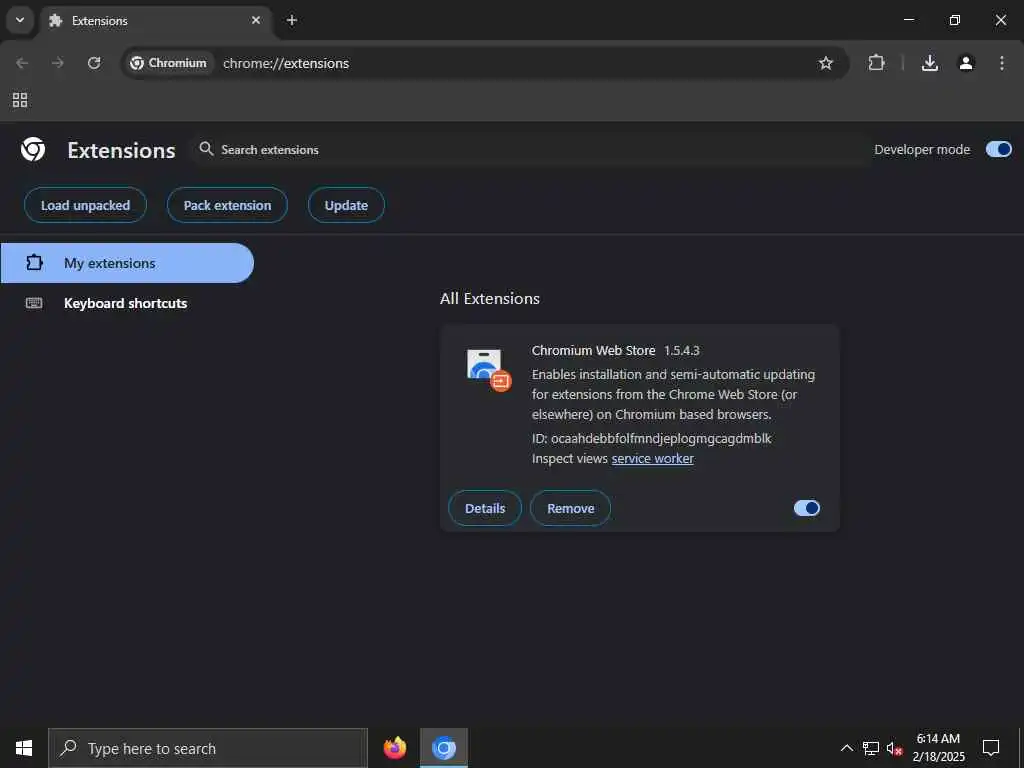Close the Extensions tab

256,20
